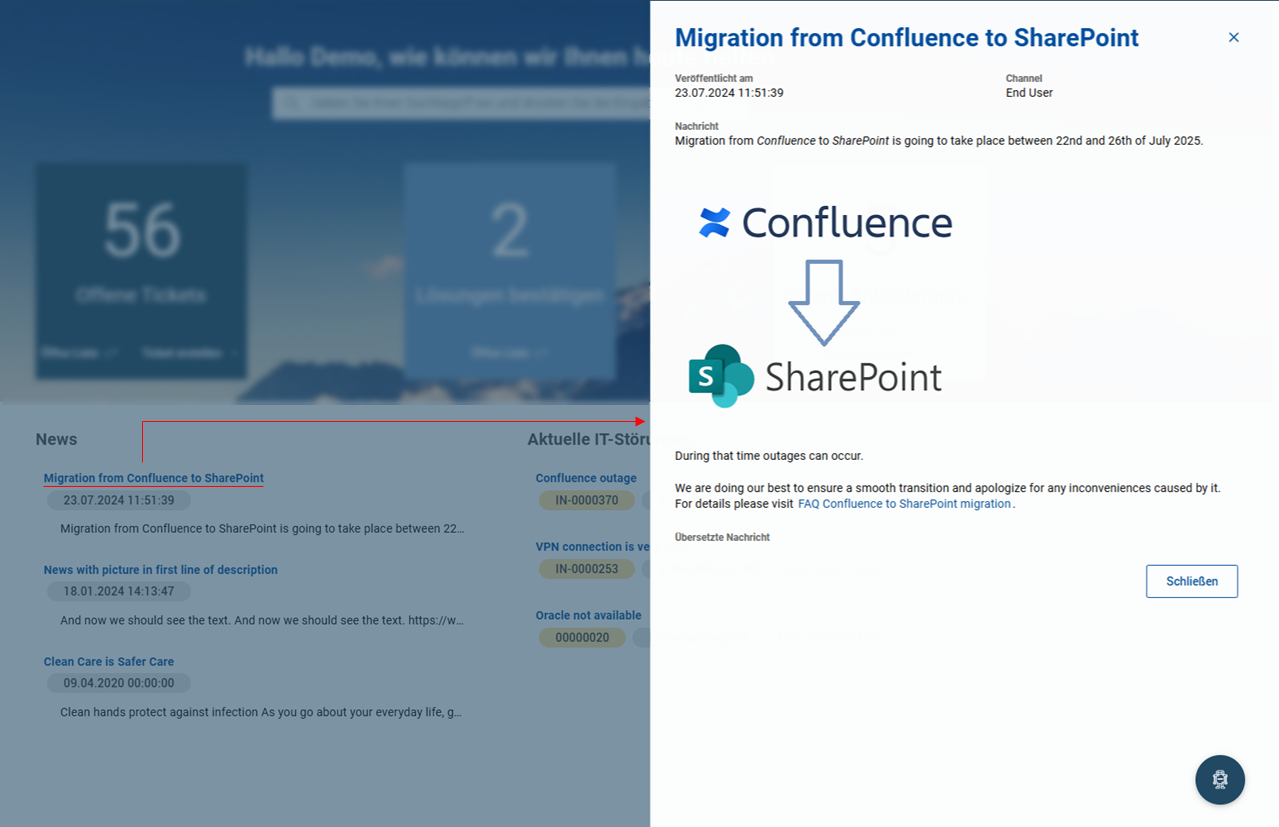Click the SharePoint logo in the message
The image size is (1279, 827).
tap(815, 376)
